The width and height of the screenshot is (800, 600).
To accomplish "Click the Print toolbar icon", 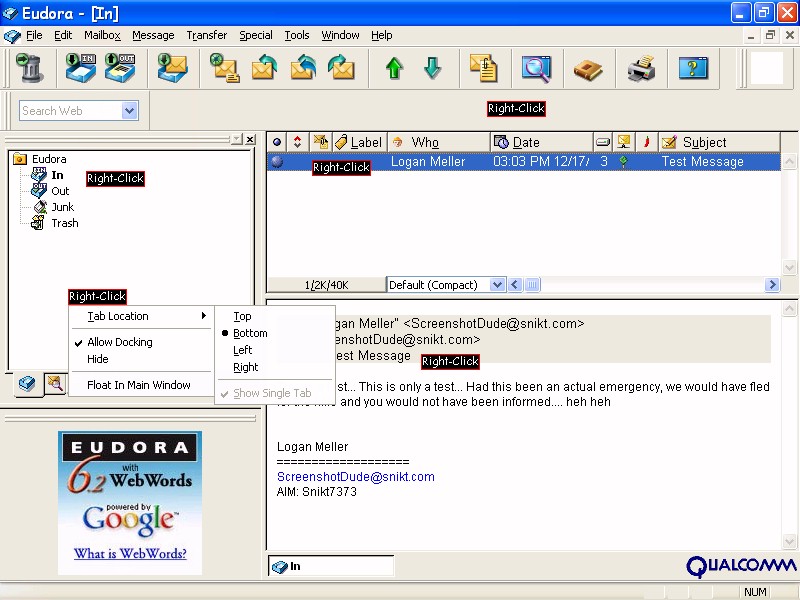I will pos(641,68).
